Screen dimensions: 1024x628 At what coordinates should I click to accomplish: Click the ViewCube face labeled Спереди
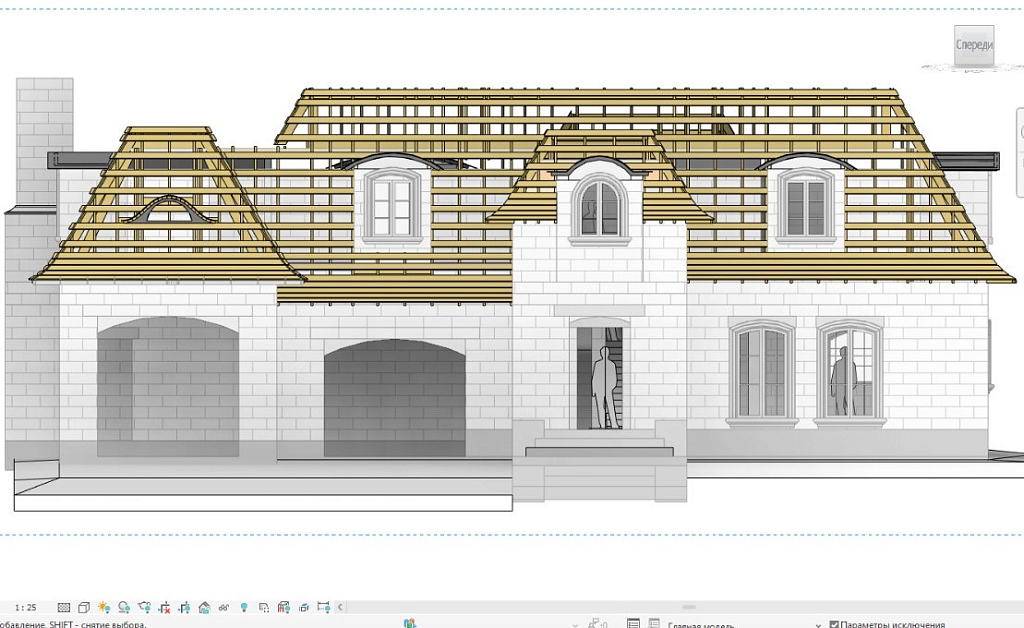[x=974, y=45]
